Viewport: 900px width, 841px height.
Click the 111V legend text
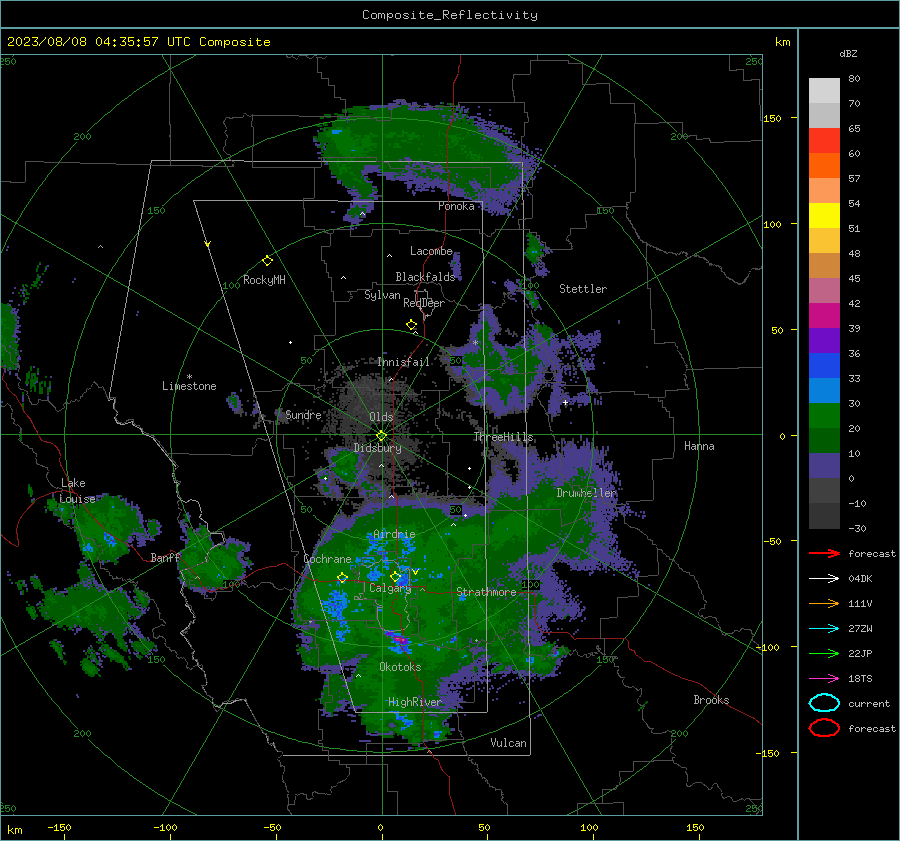click(x=860, y=603)
